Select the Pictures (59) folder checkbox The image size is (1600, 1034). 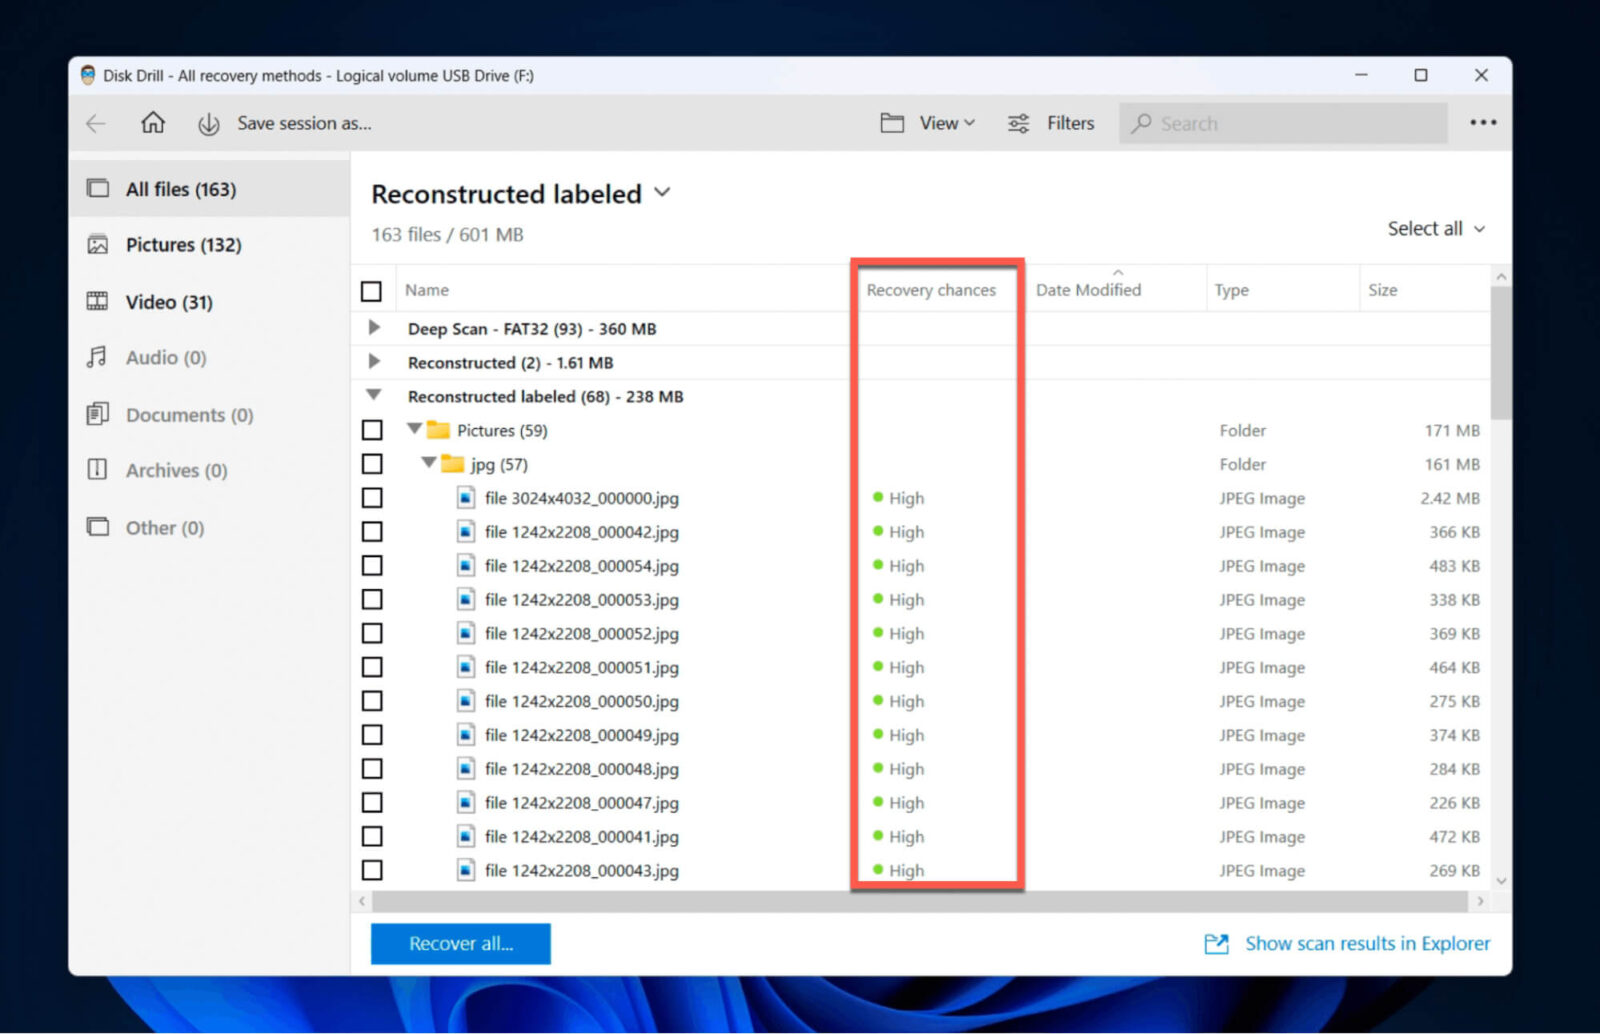click(x=372, y=429)
